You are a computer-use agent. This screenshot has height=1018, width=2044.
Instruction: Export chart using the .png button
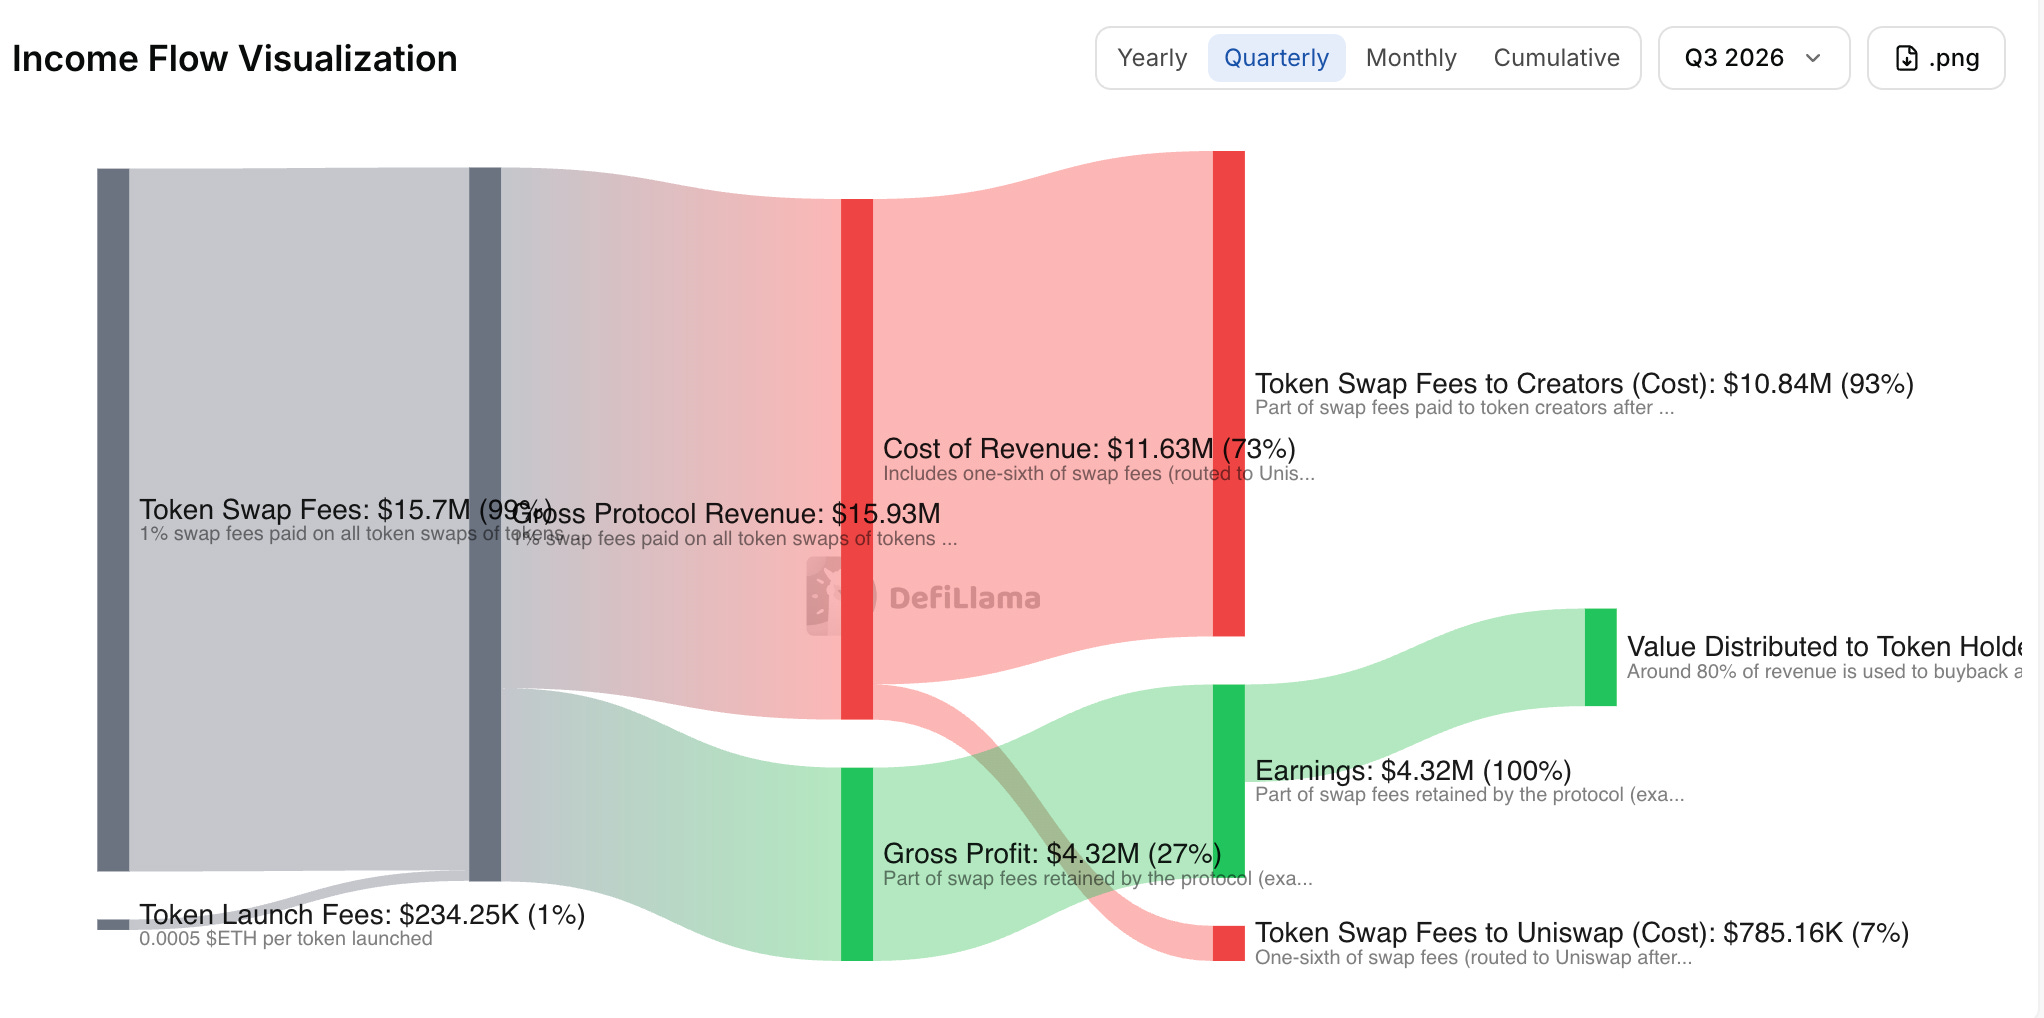pos(1936,58)
